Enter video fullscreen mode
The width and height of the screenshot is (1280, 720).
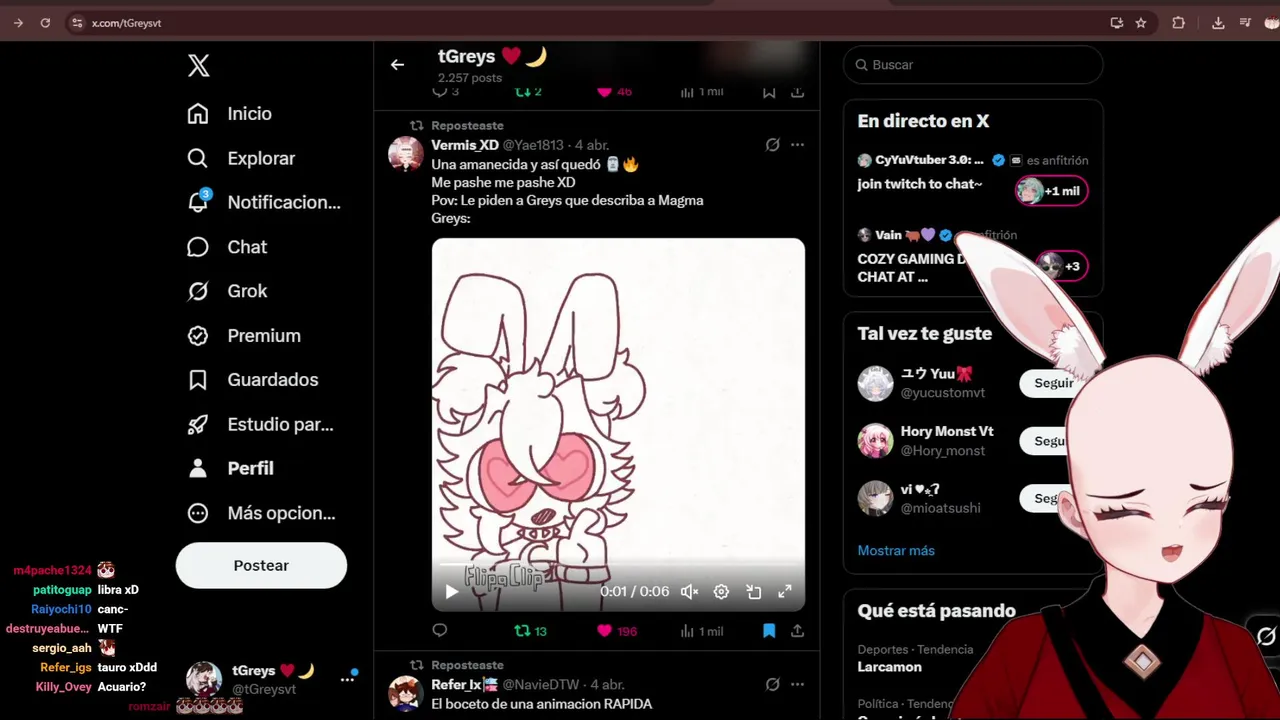[x=785, y=592]
